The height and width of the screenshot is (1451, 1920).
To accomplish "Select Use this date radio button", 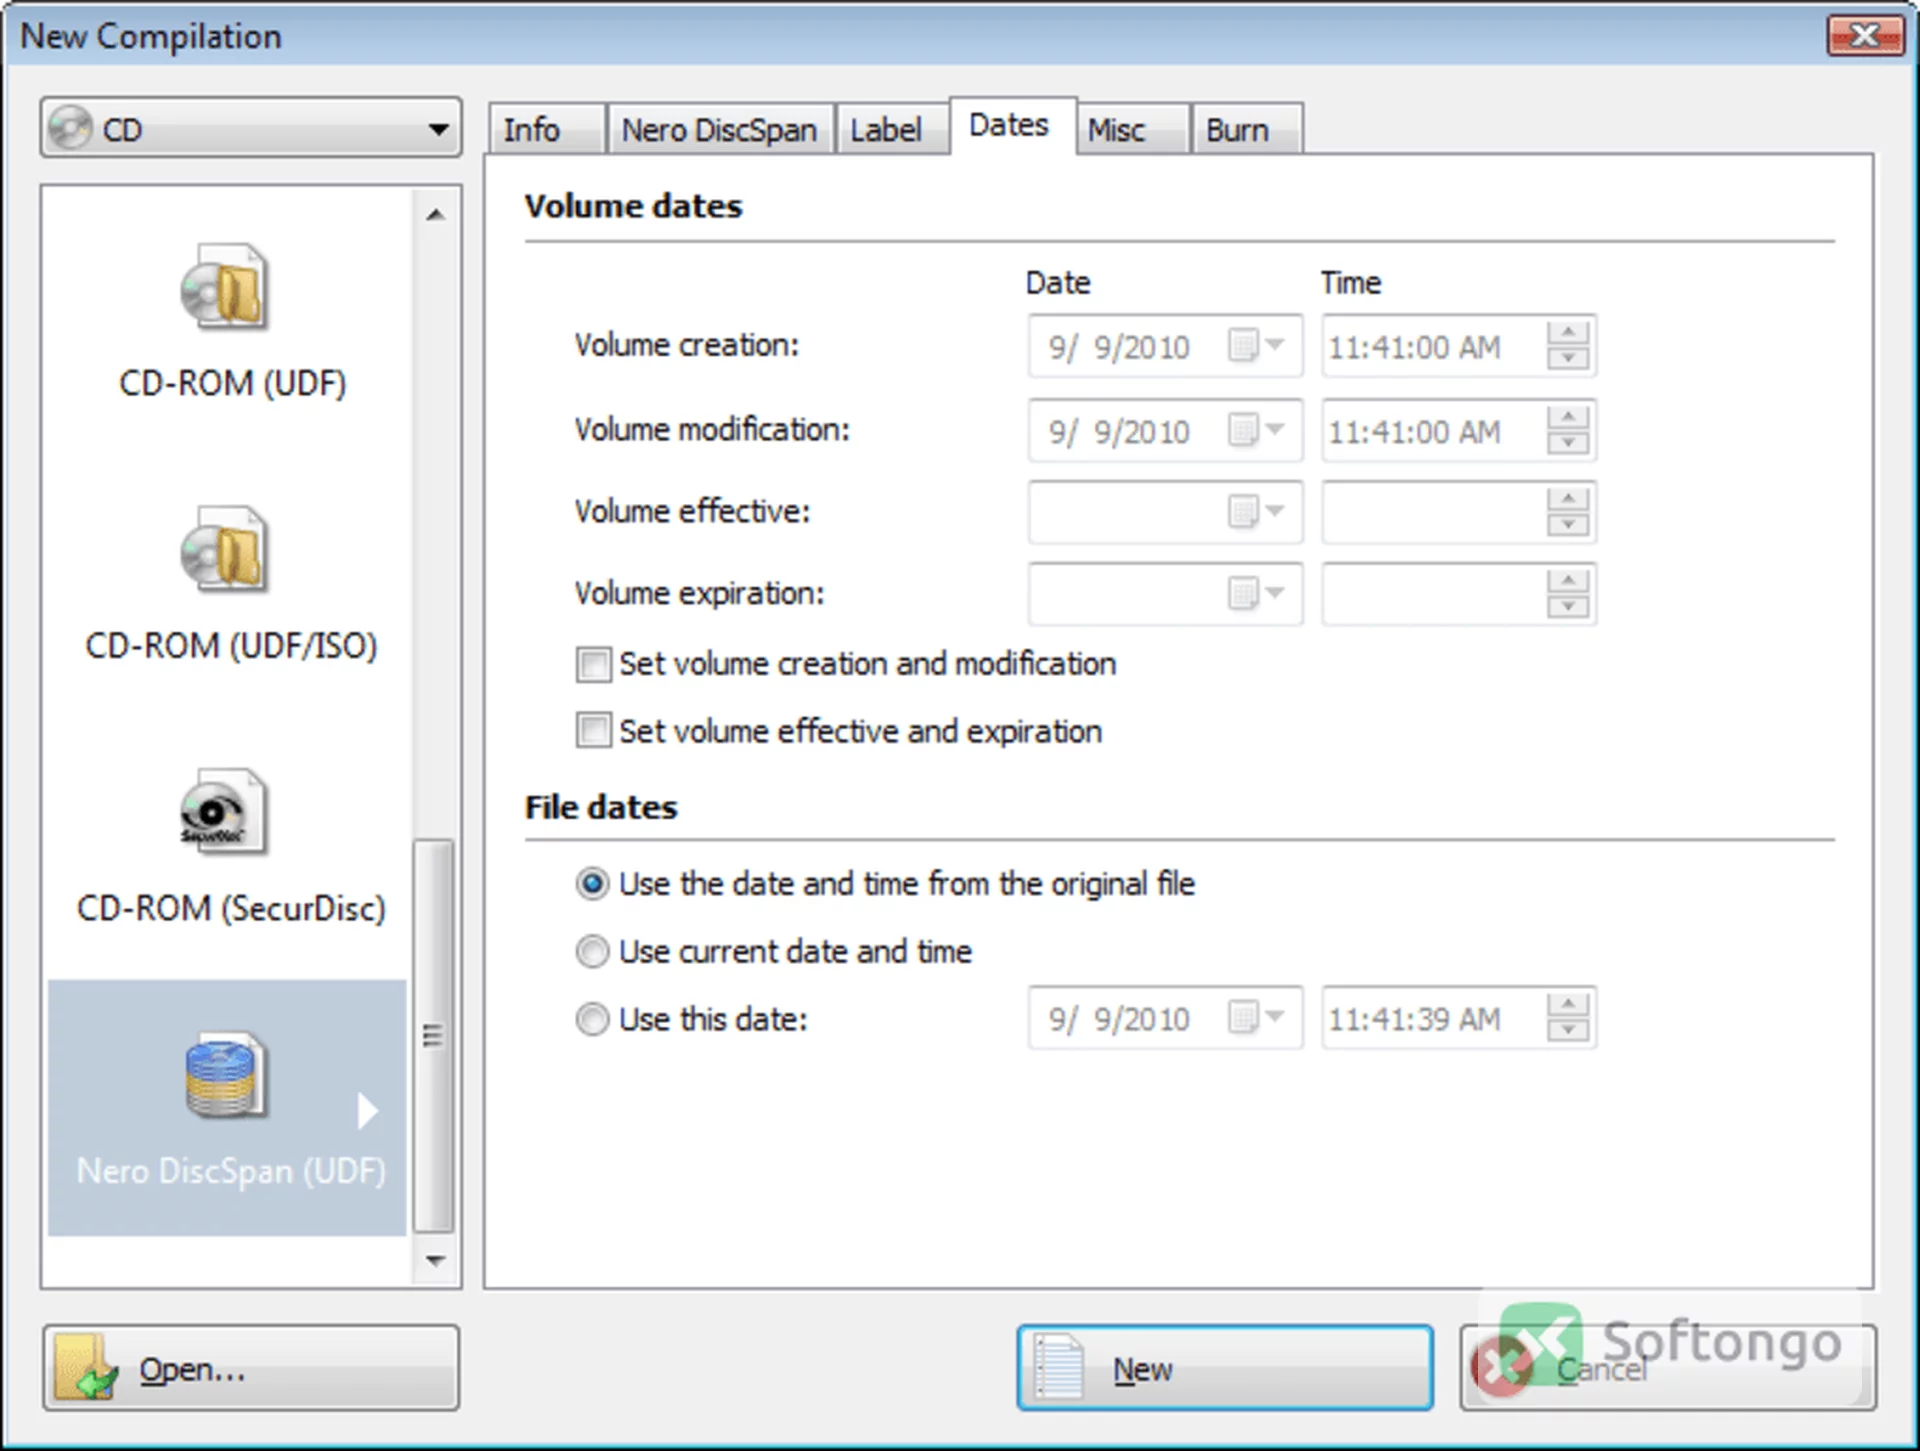I will 593,1019.
